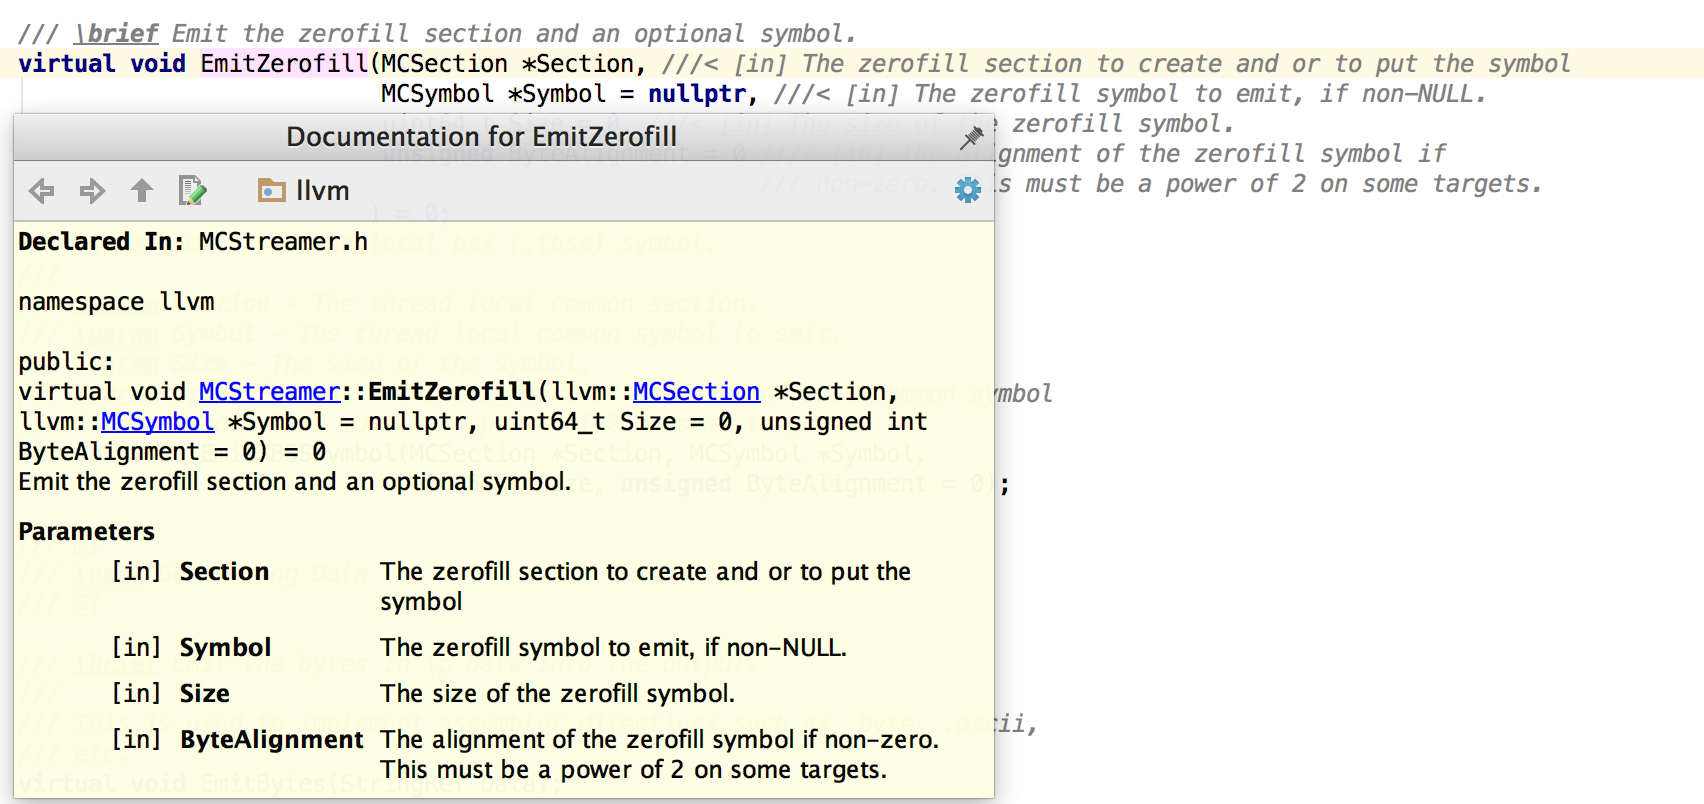Click 'The zerofill symbol to emit, if non-NULL.' description
The height and width of the screenshot is (804, 1704).
pos(614,648)
